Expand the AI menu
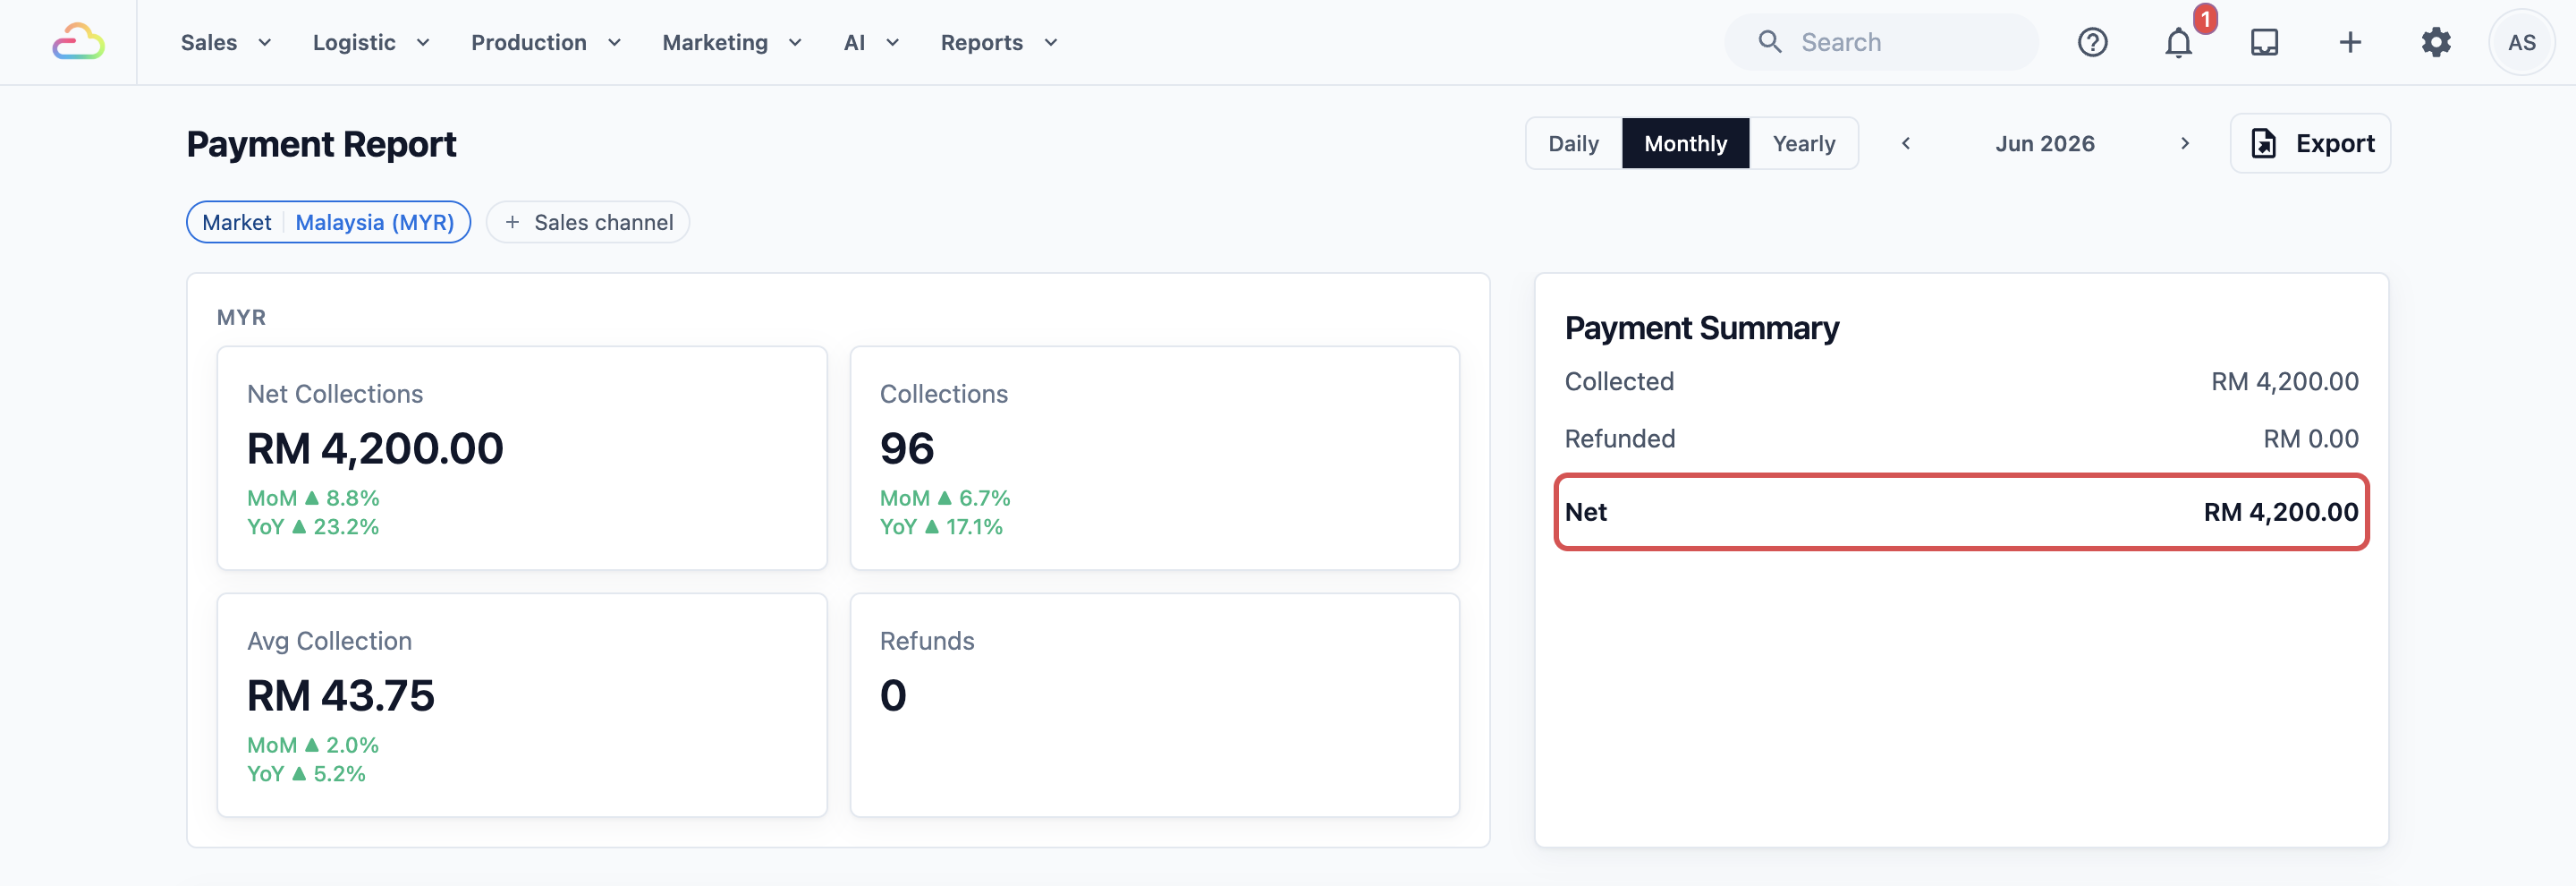2576x886 pixels. pos(870,42)
